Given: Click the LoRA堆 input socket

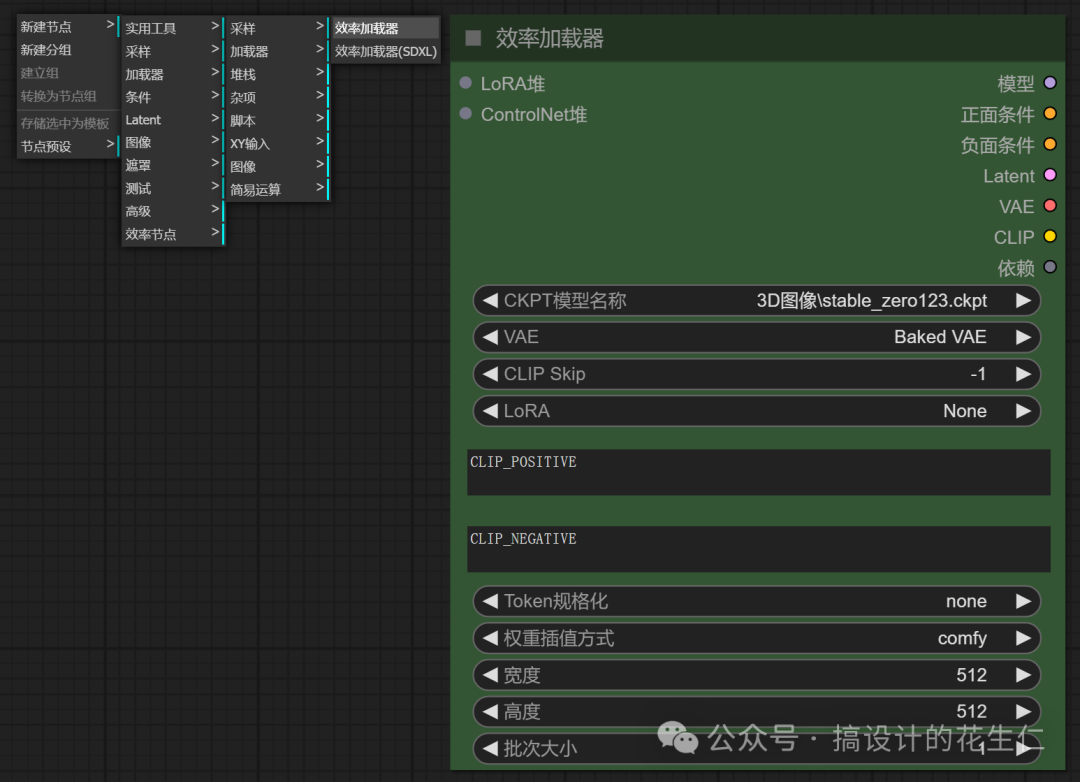Looking at the screenshot, I should click(x=466, y=83).
